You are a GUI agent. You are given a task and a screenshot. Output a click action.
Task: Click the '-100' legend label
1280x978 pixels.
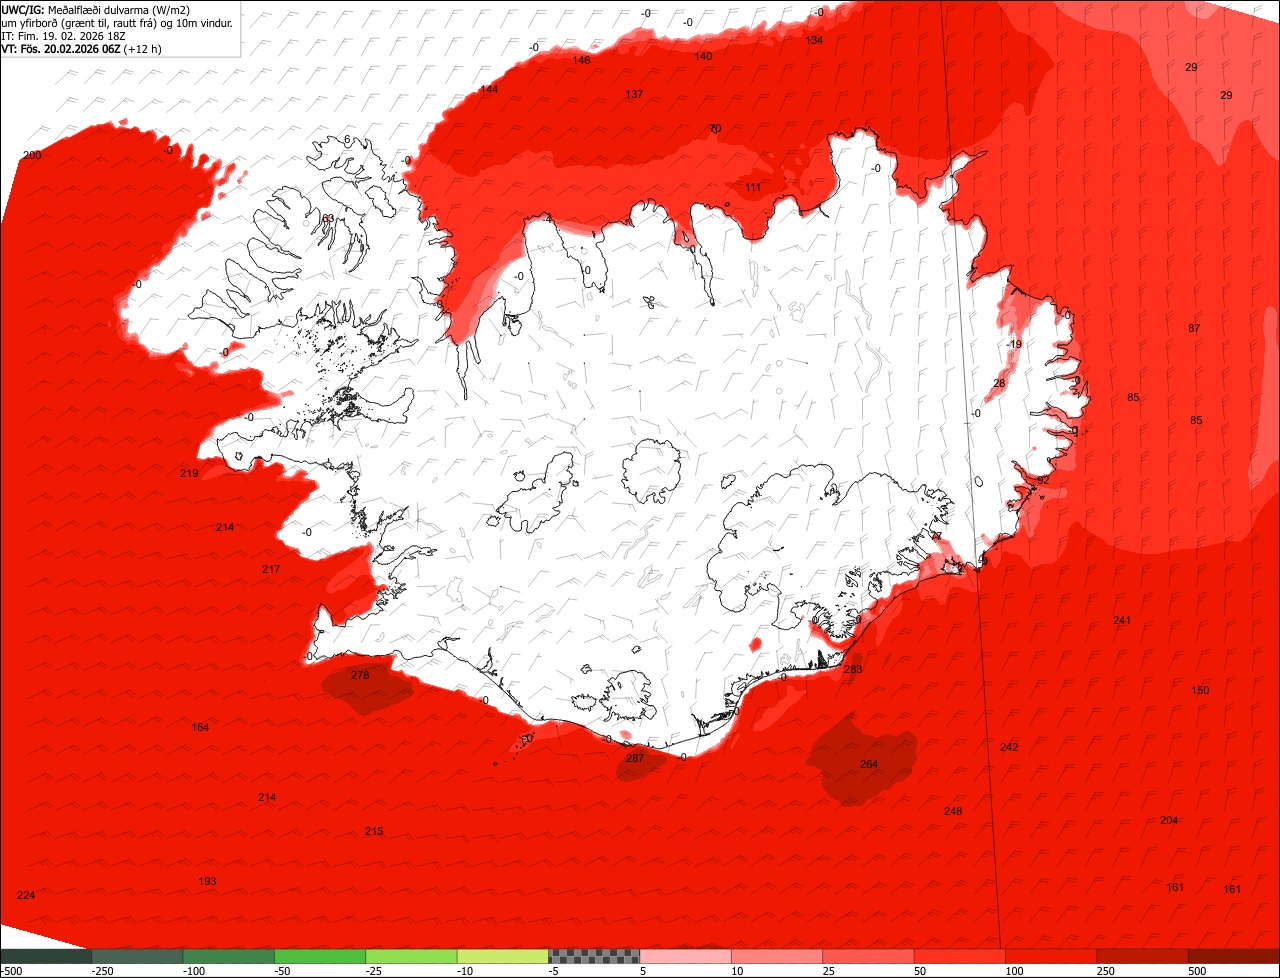193,971
